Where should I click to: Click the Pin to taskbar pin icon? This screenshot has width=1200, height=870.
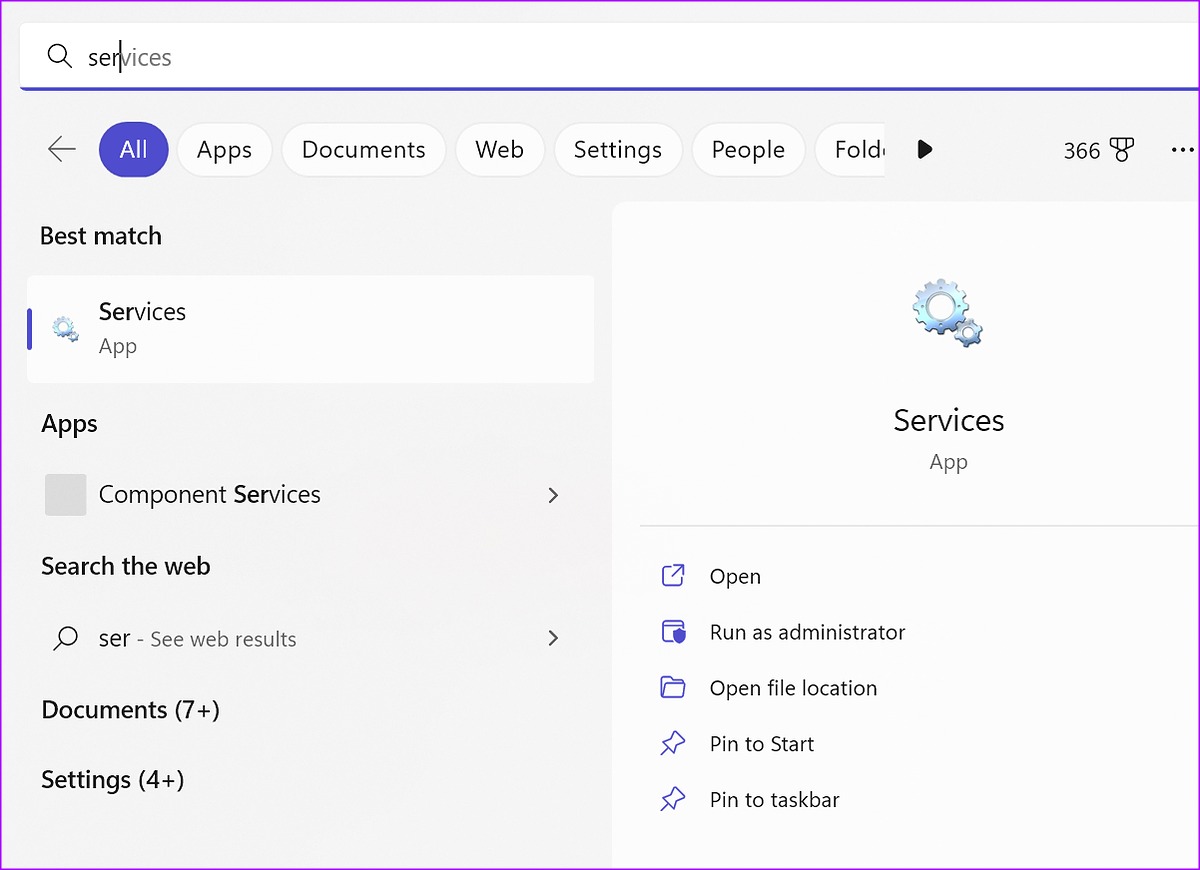673,800
